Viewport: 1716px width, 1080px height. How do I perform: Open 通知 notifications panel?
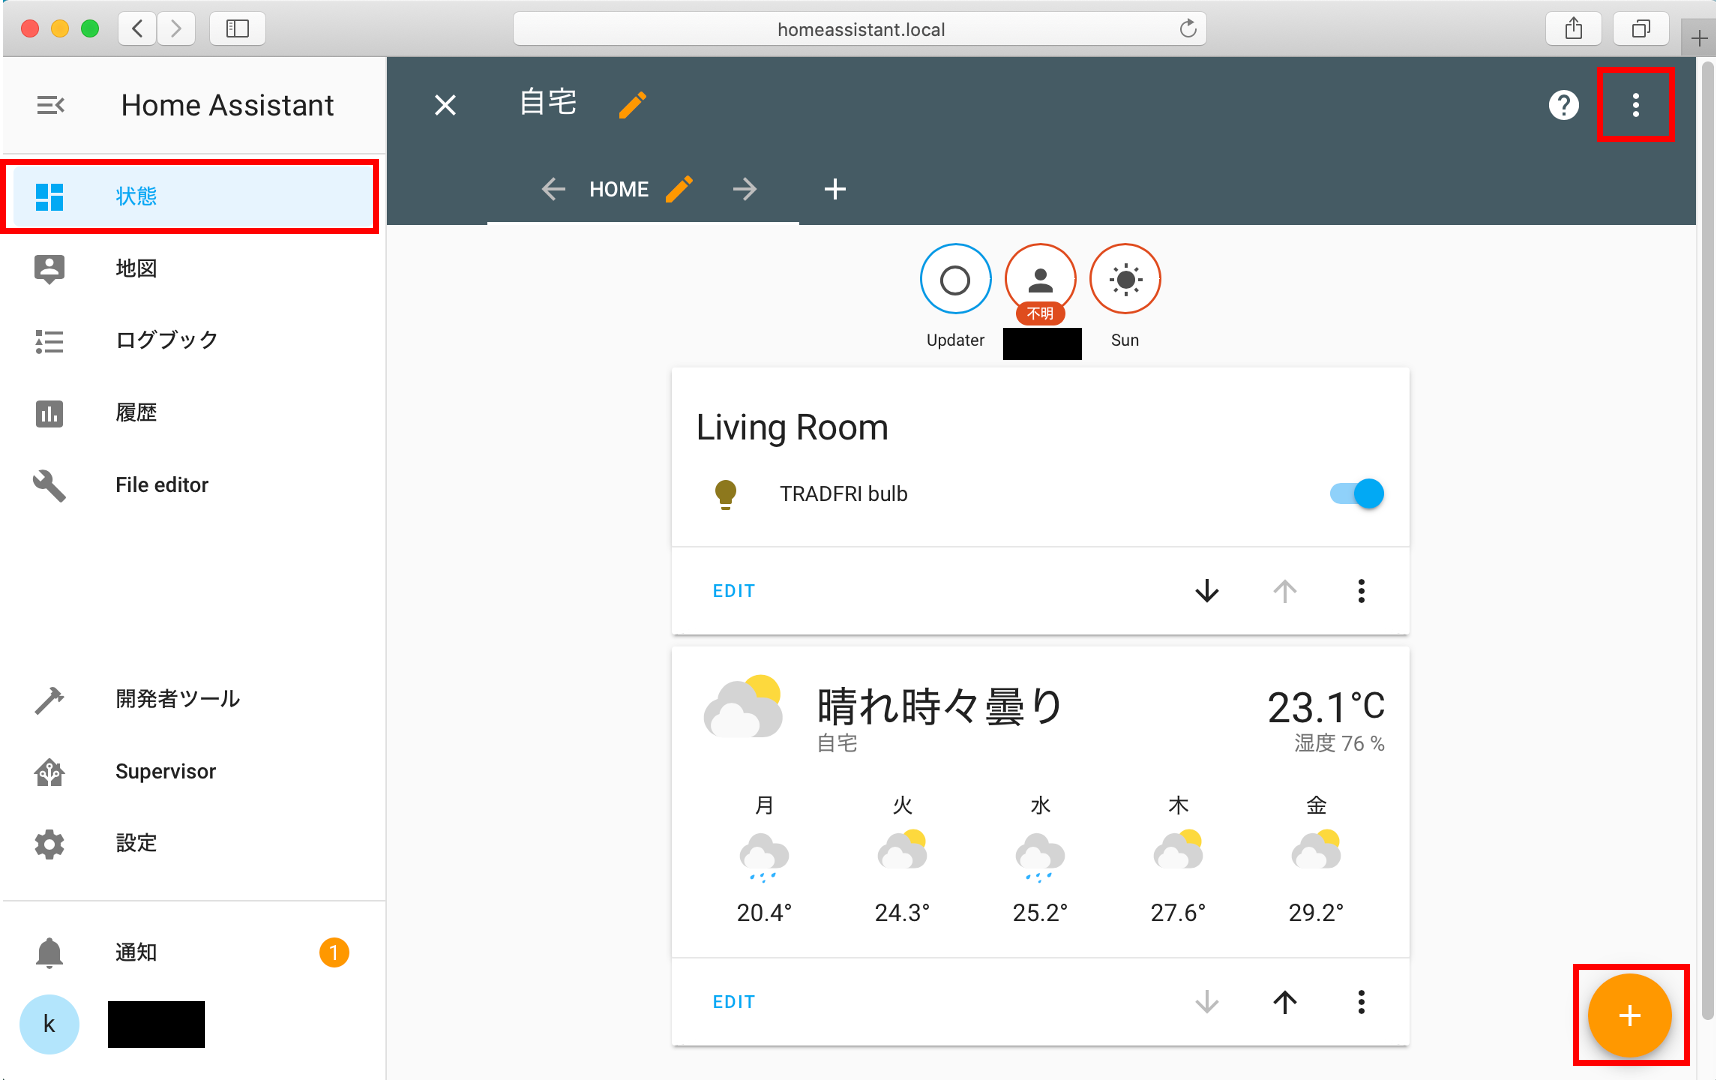tap(192, 952)
